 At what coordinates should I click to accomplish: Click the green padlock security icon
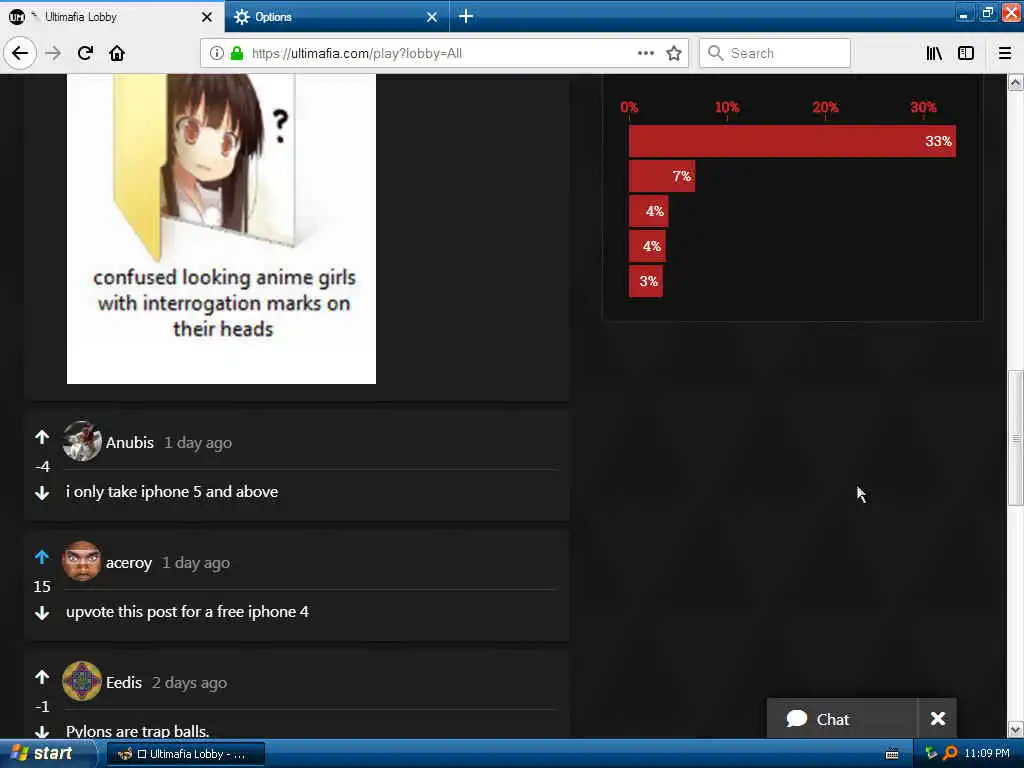click(x=236, y=53)
